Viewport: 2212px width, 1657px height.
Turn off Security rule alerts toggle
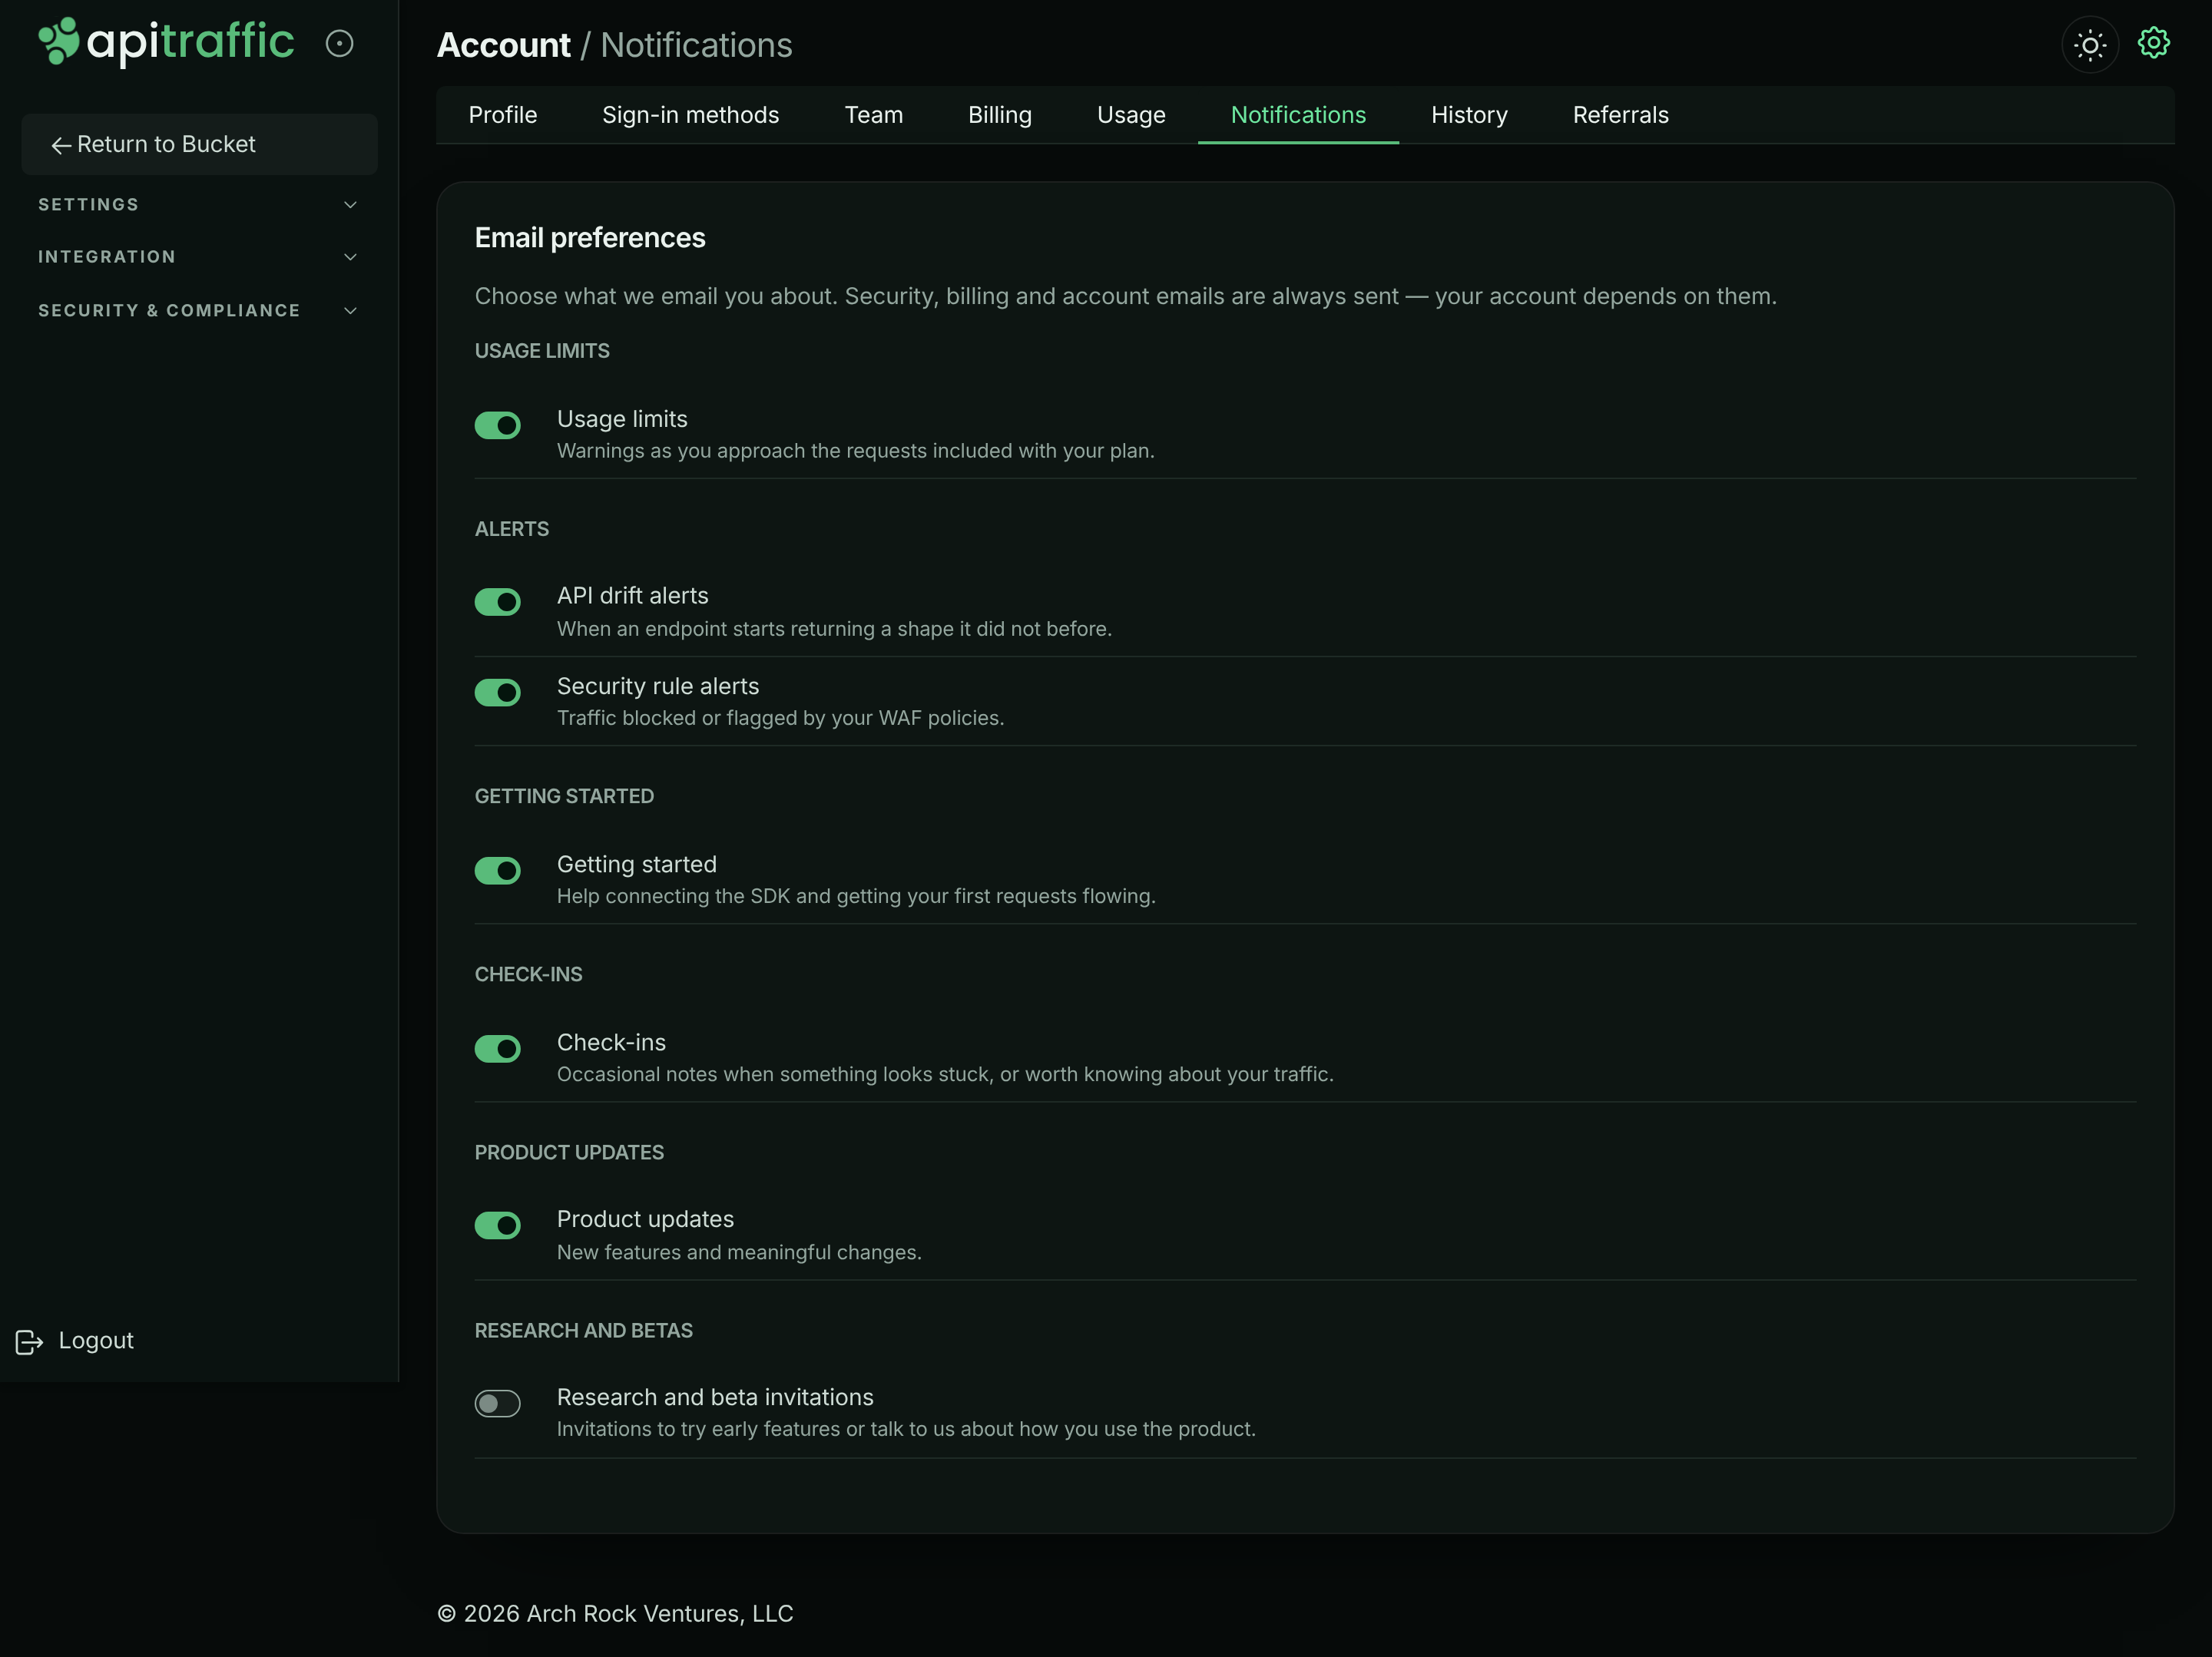coord(497,692)
